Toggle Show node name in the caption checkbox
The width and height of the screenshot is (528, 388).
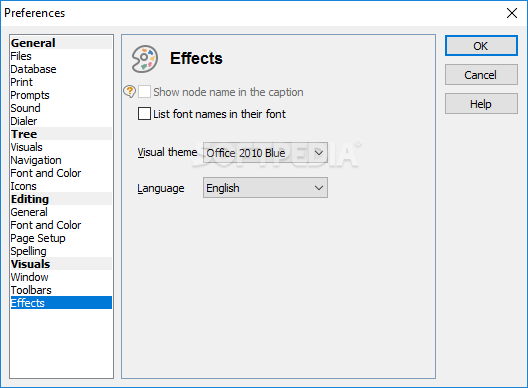coord(144,92)
